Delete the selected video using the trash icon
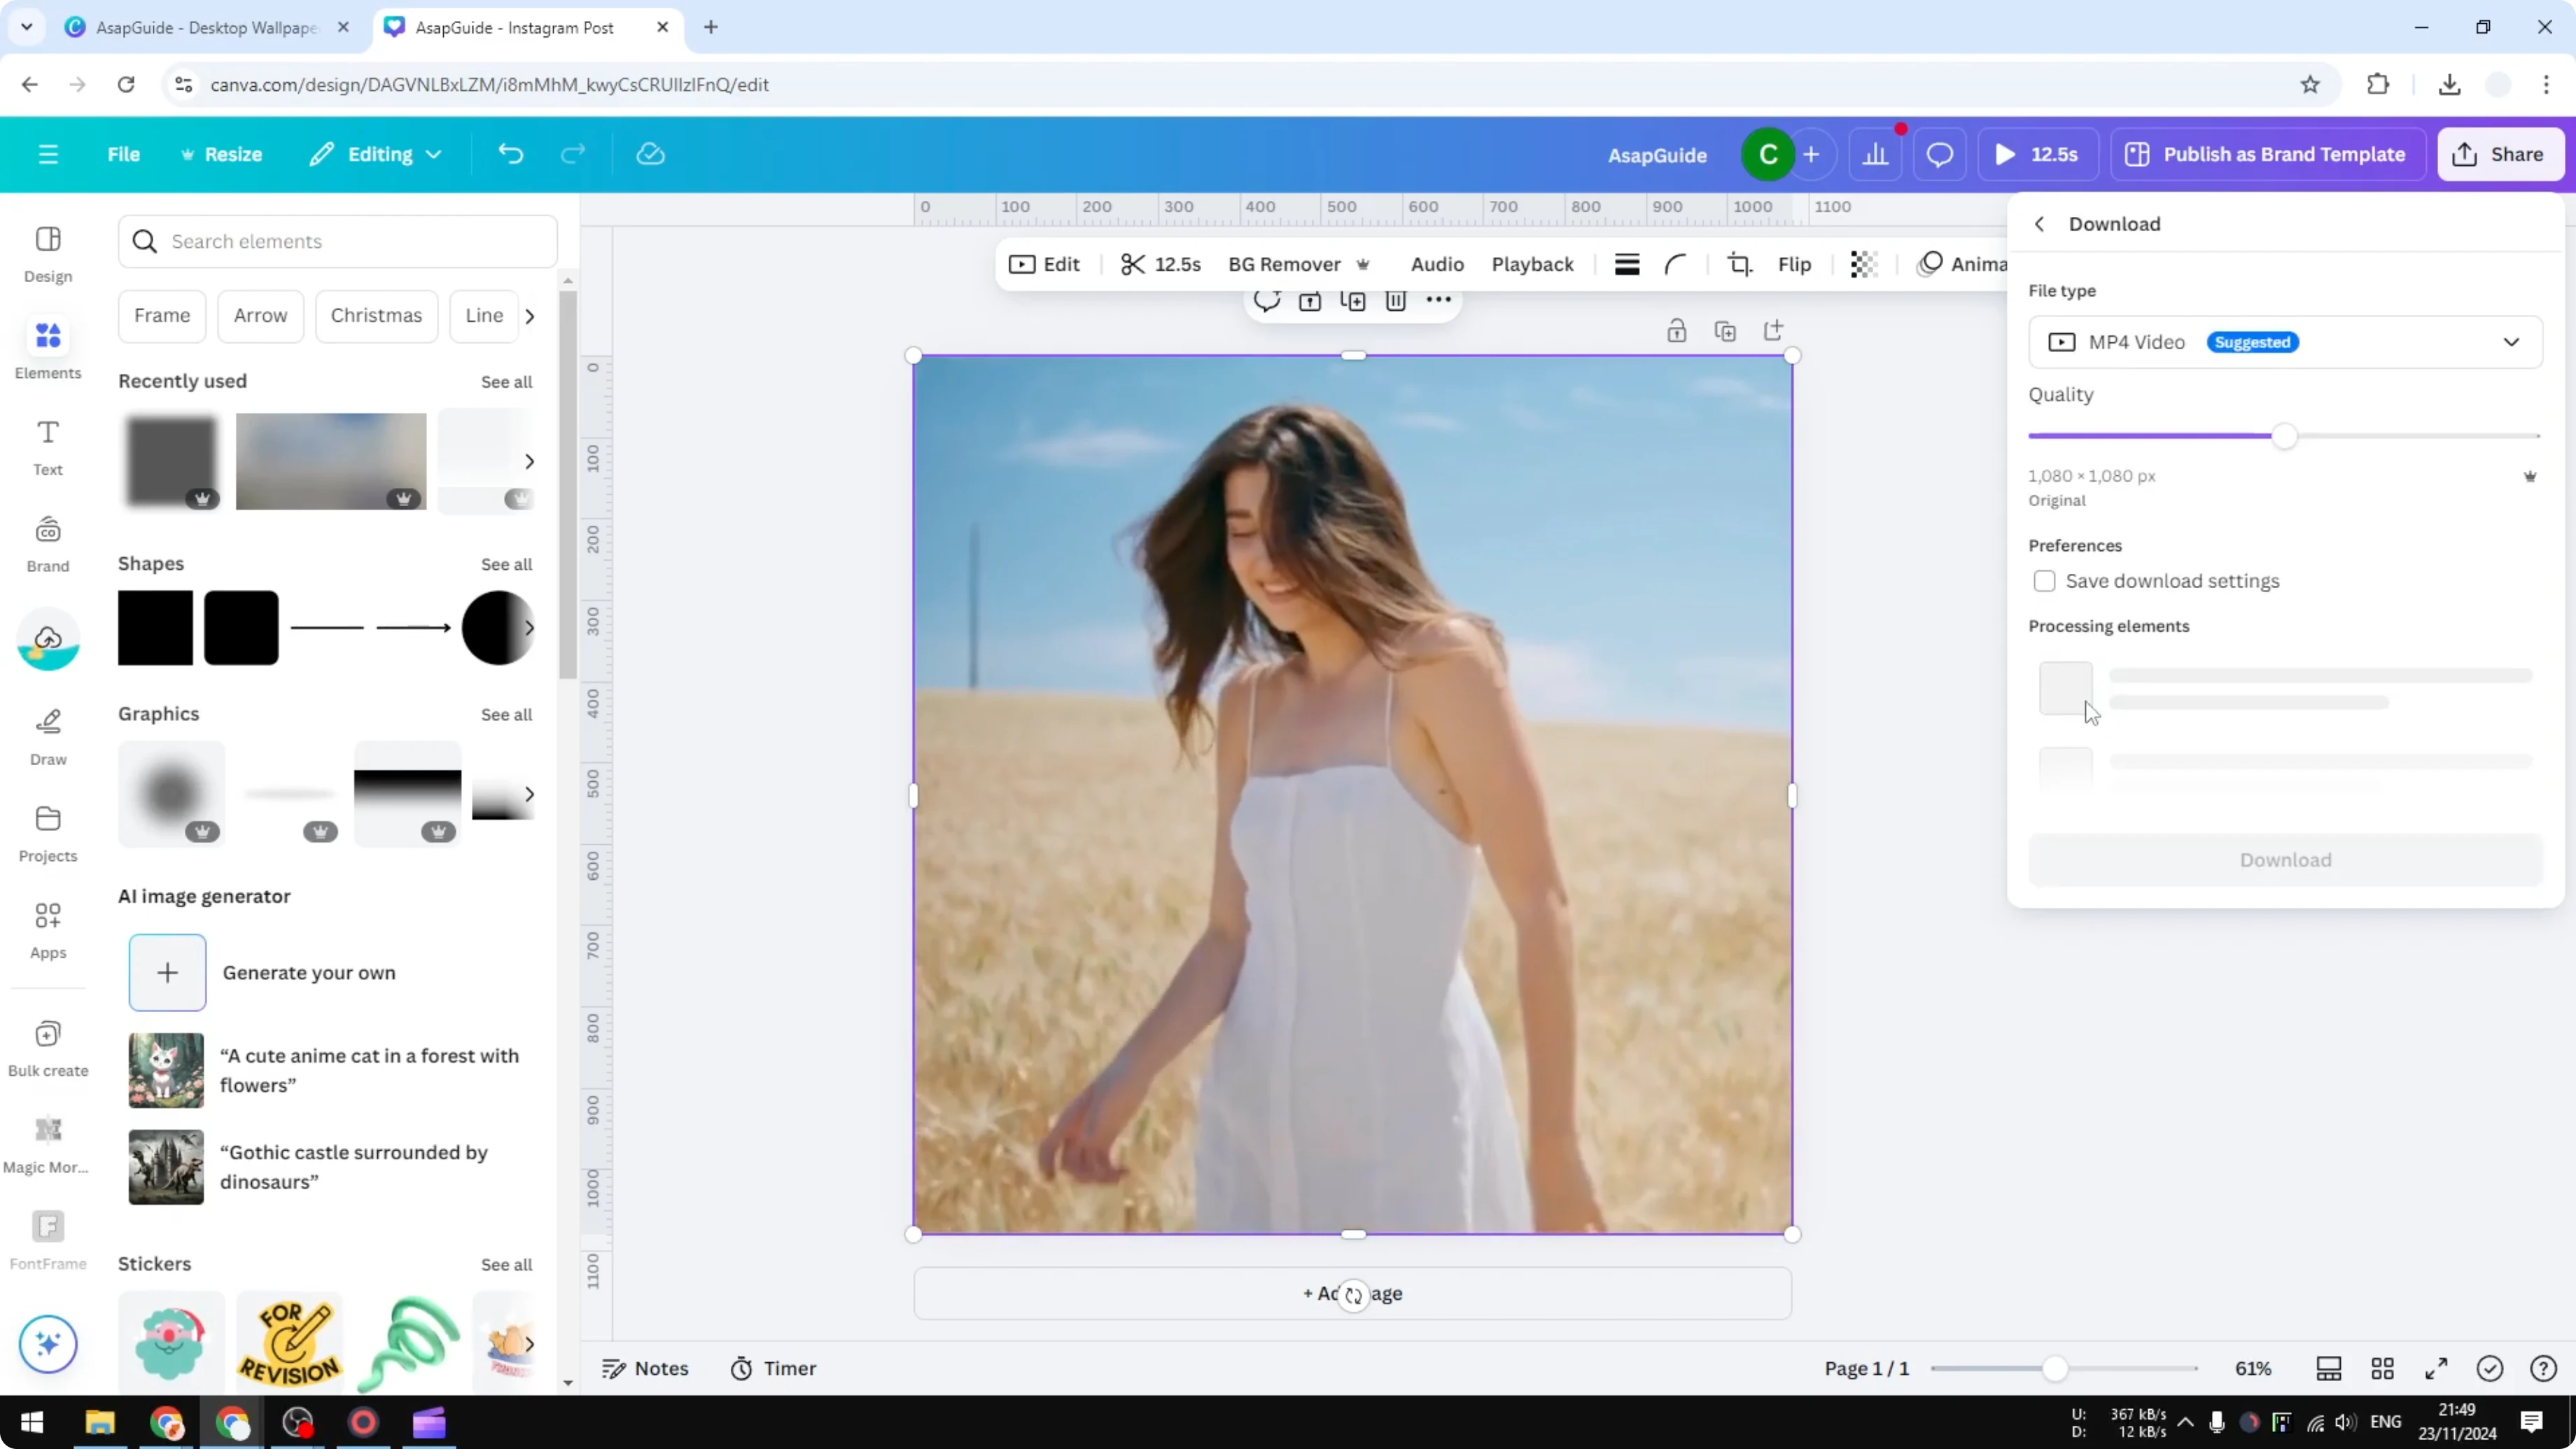Viewport: 2576px width, 1449px height. pyautogui.click(x=1396, y=301)
